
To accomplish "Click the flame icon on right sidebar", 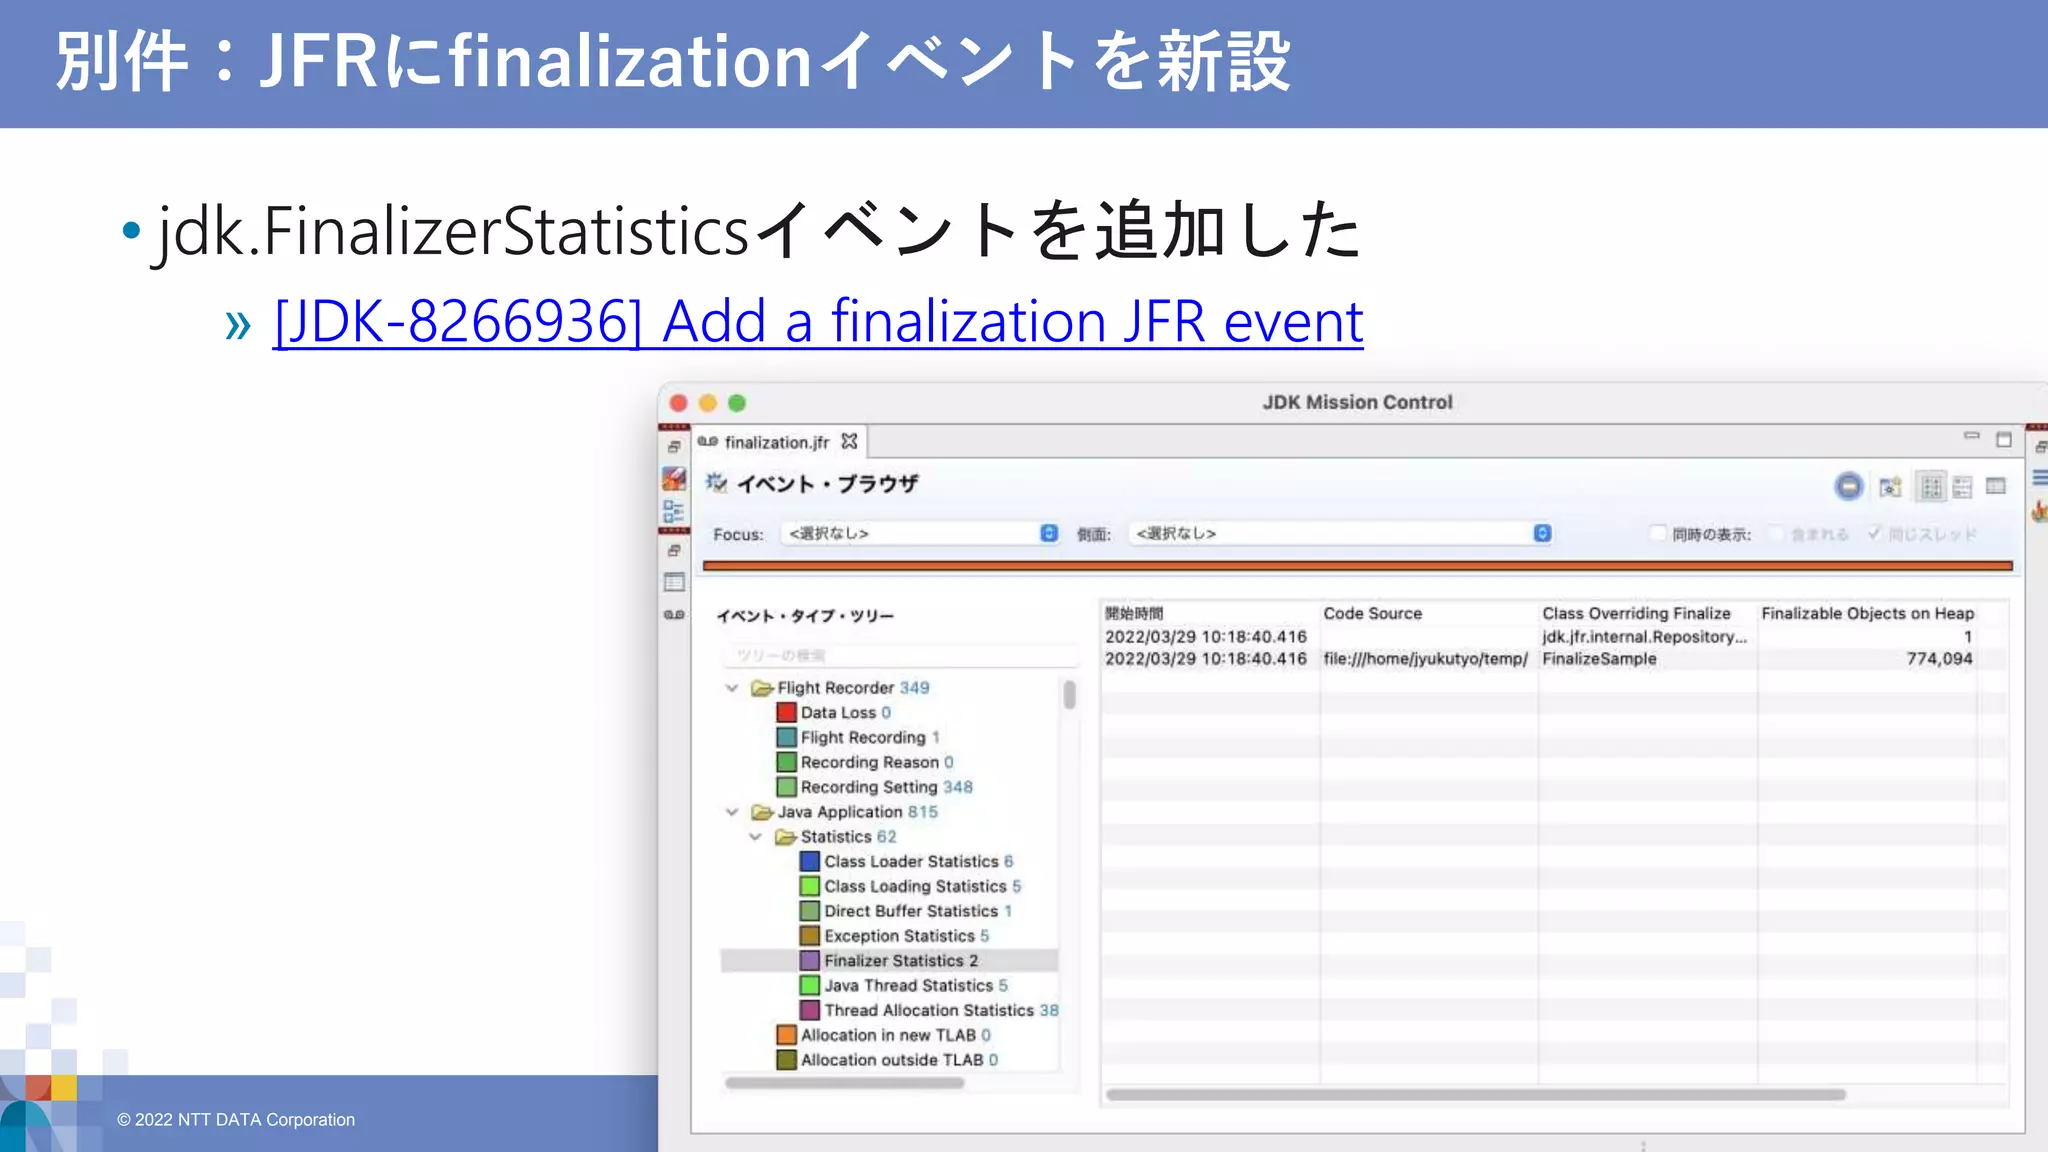I will pyautogui.click(x=2039, y=512).
